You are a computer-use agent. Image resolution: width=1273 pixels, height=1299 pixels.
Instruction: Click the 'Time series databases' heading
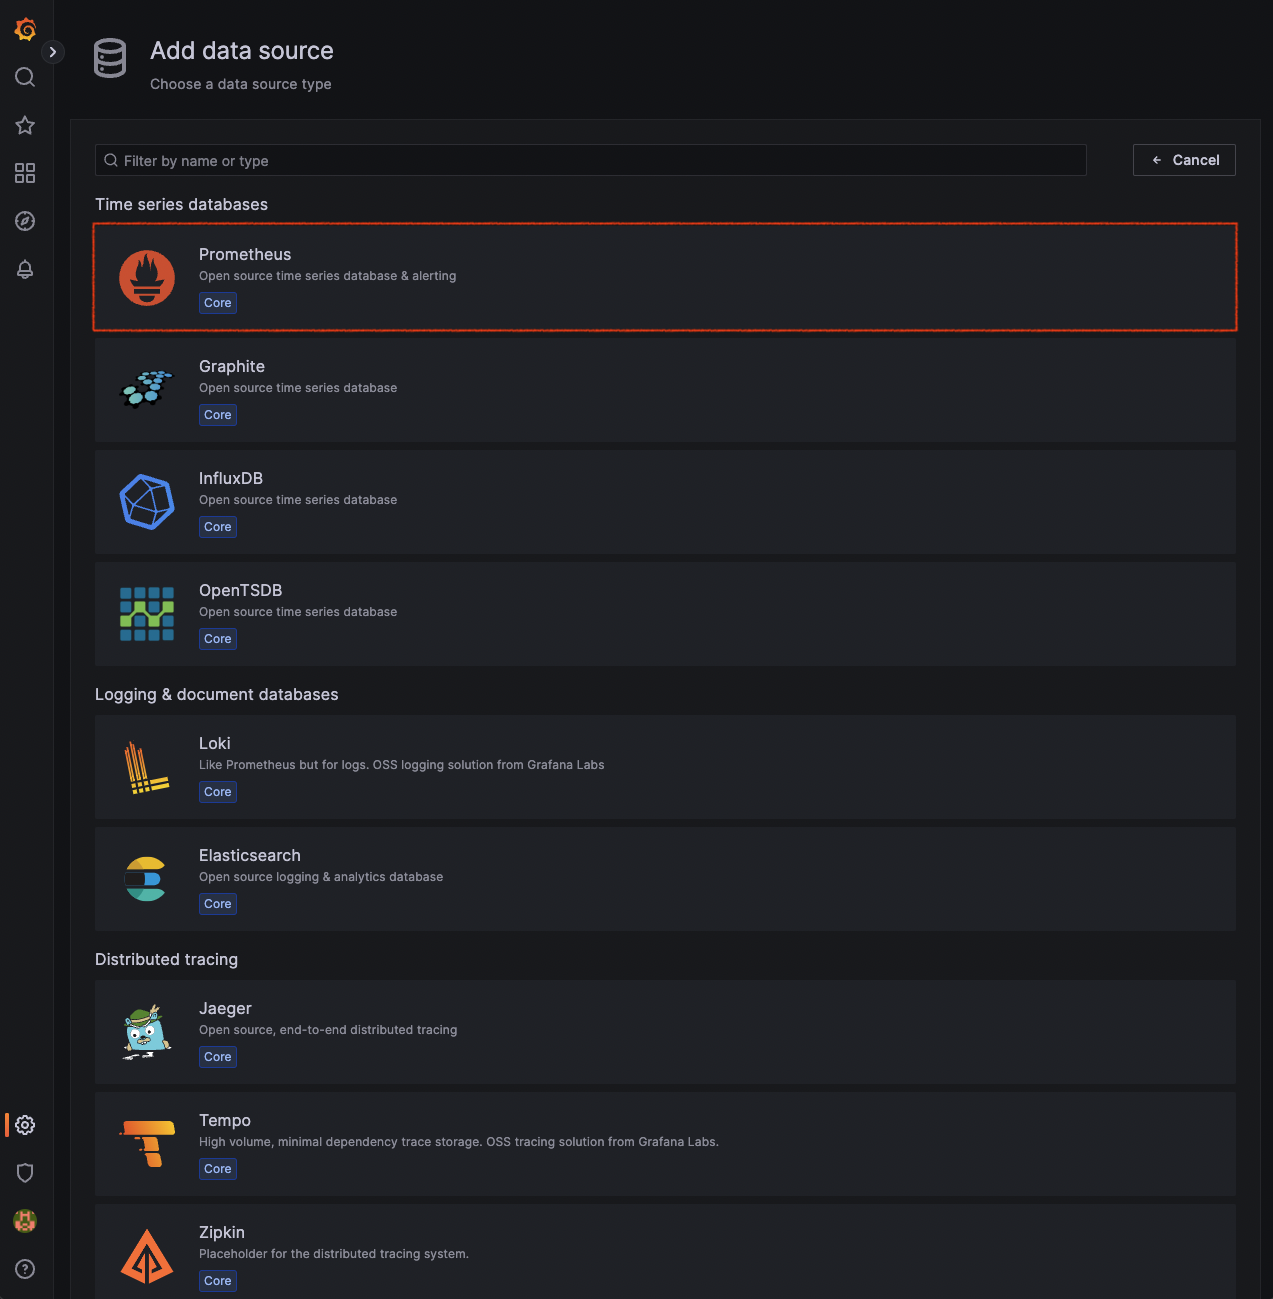tap(181, 204)
